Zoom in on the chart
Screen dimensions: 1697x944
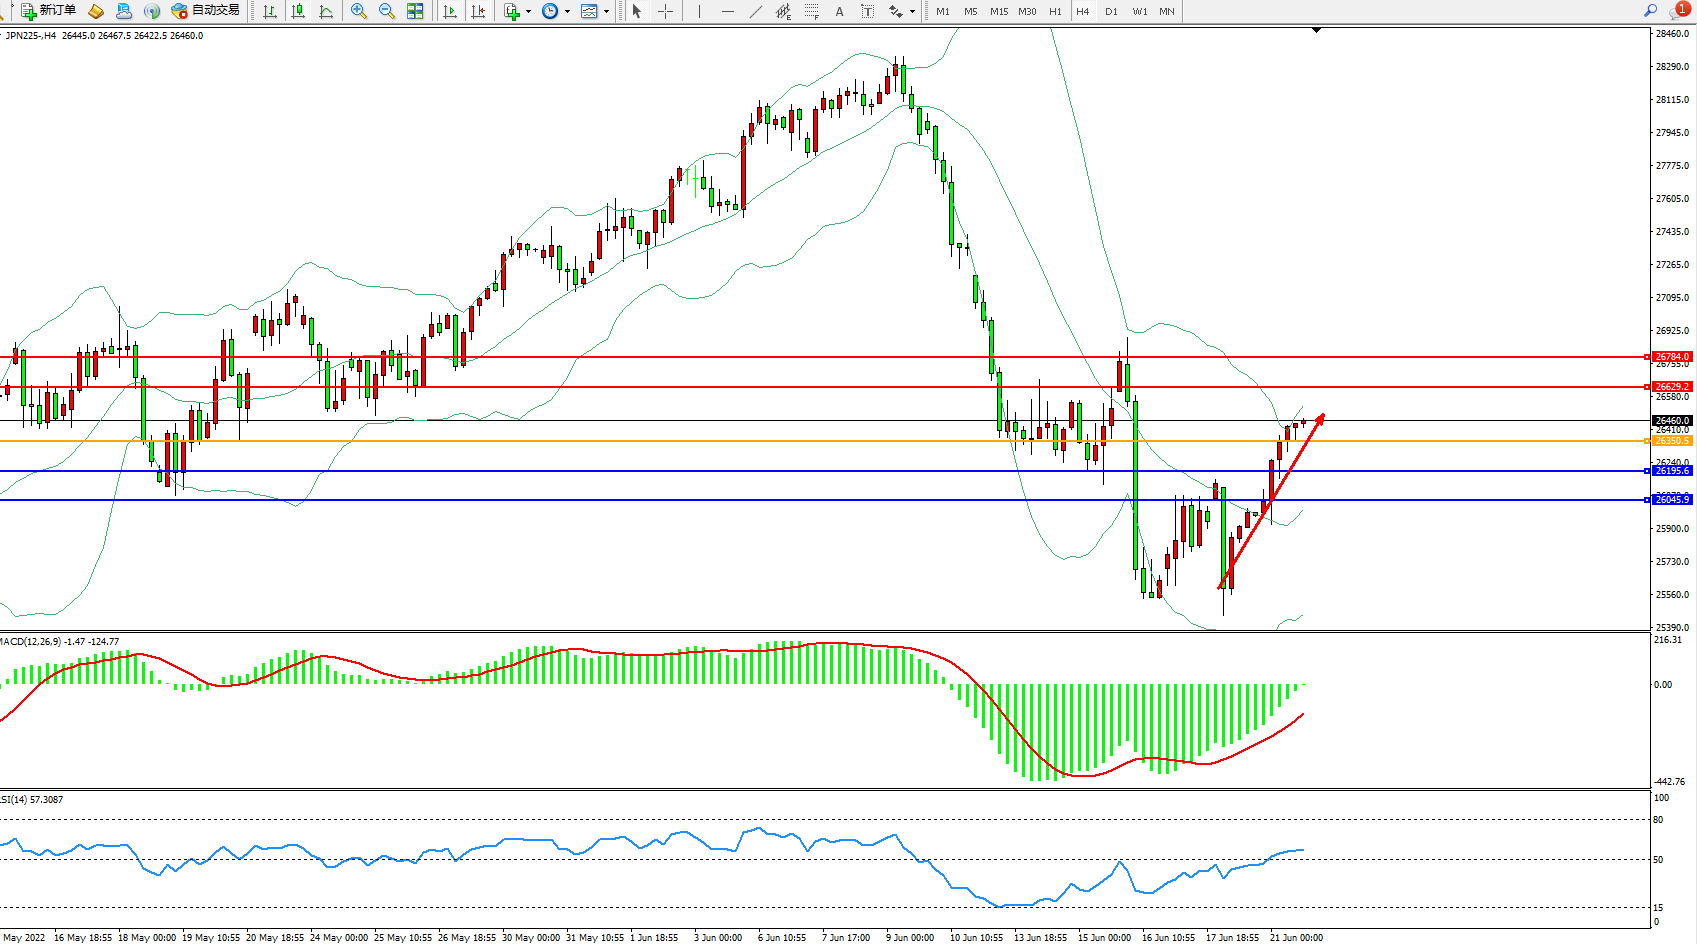coord(358,11)
